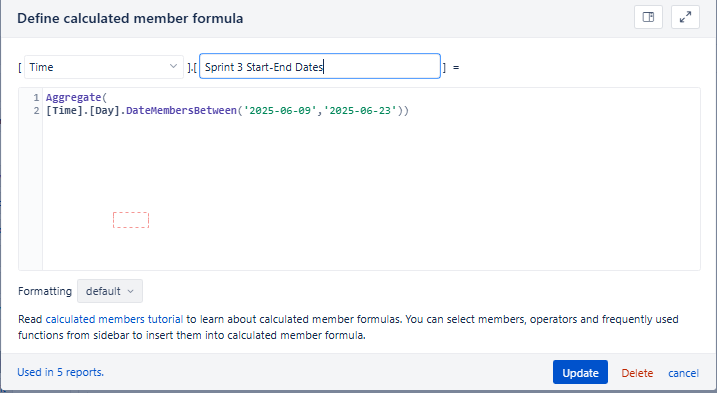Click line number 2 in the gutter
The height and width of the screenshot is (393, 717).
pyautogui.click(x=36, y=111)
